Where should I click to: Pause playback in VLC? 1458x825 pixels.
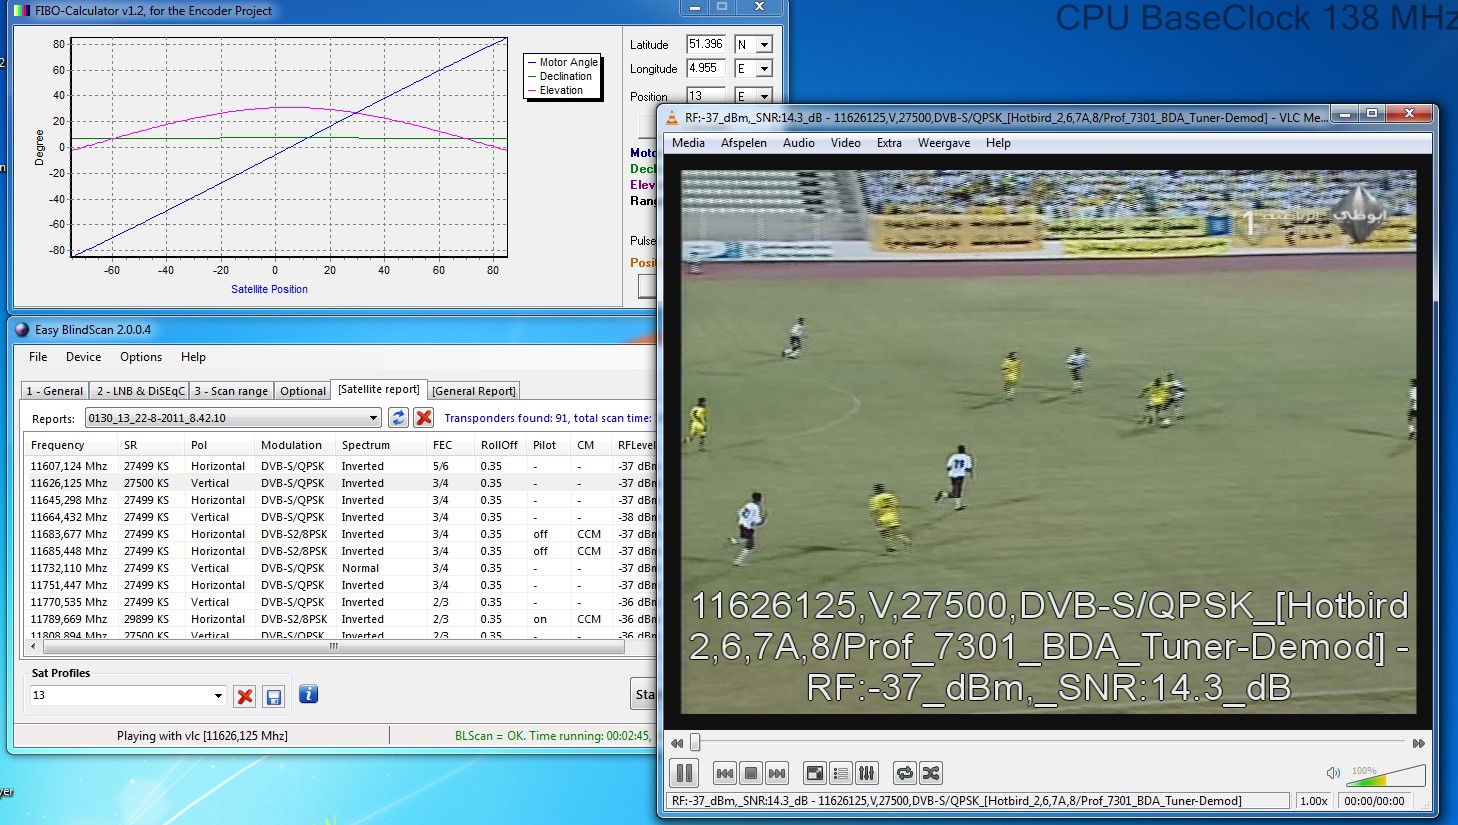pyautogui.click(x=685, y=773)
